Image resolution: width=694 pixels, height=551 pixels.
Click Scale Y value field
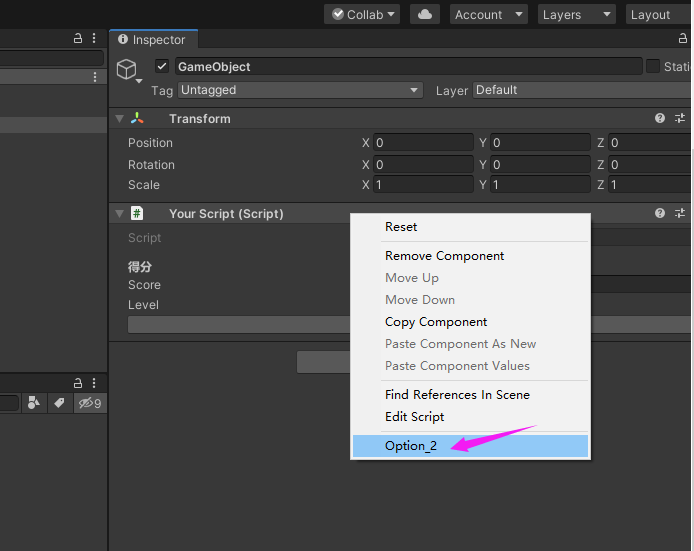point(540,185)
